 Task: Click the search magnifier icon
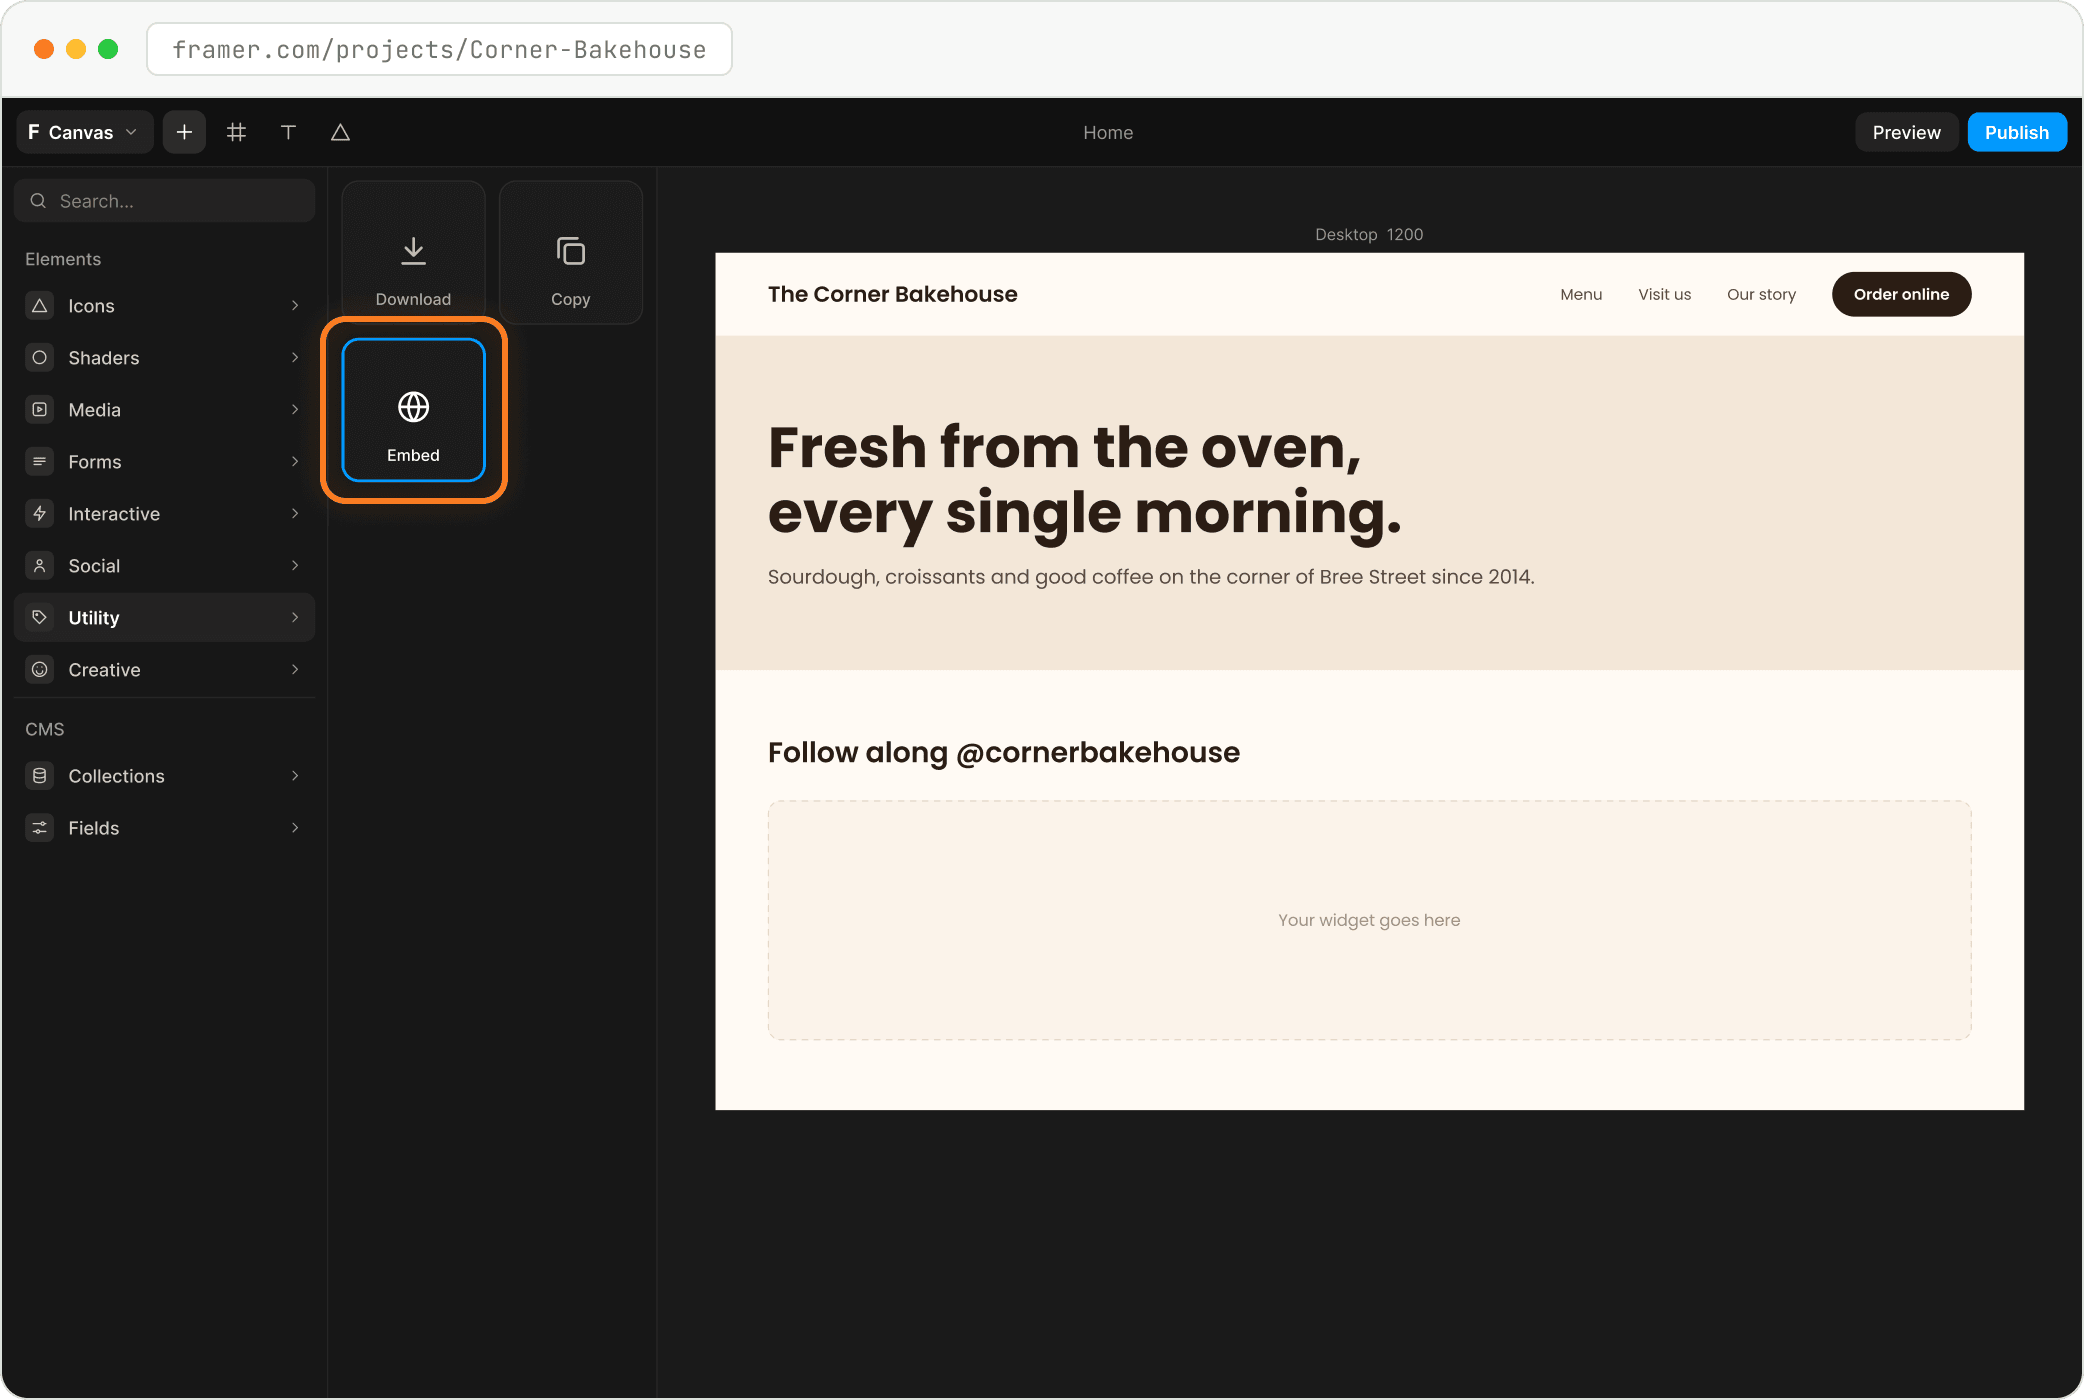tap(38, 201)
